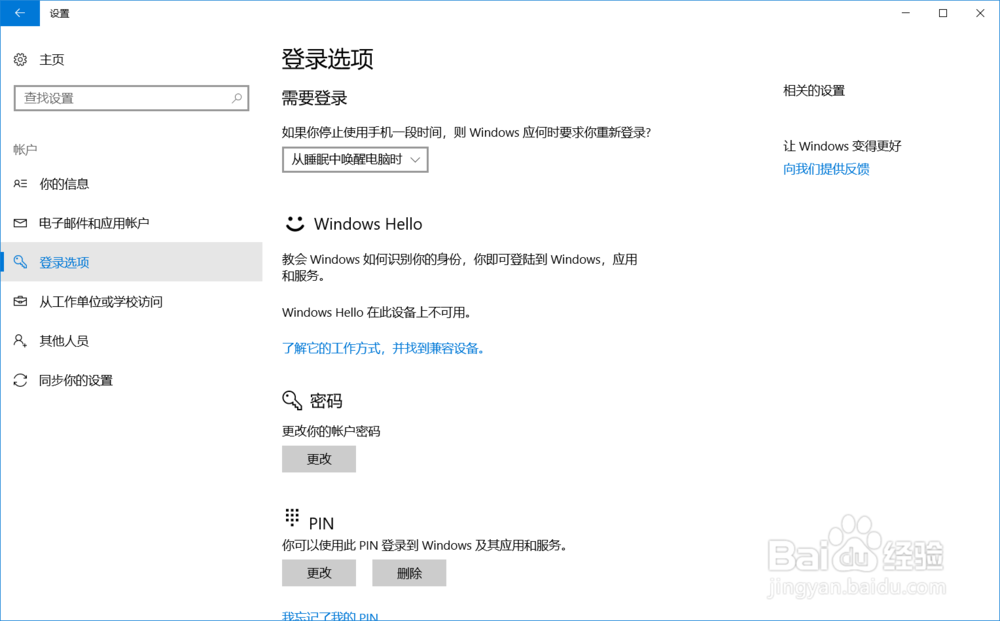This screenshot has width=1000, height=621.
Task: Click the sync arrows icon
Action: 20,381
